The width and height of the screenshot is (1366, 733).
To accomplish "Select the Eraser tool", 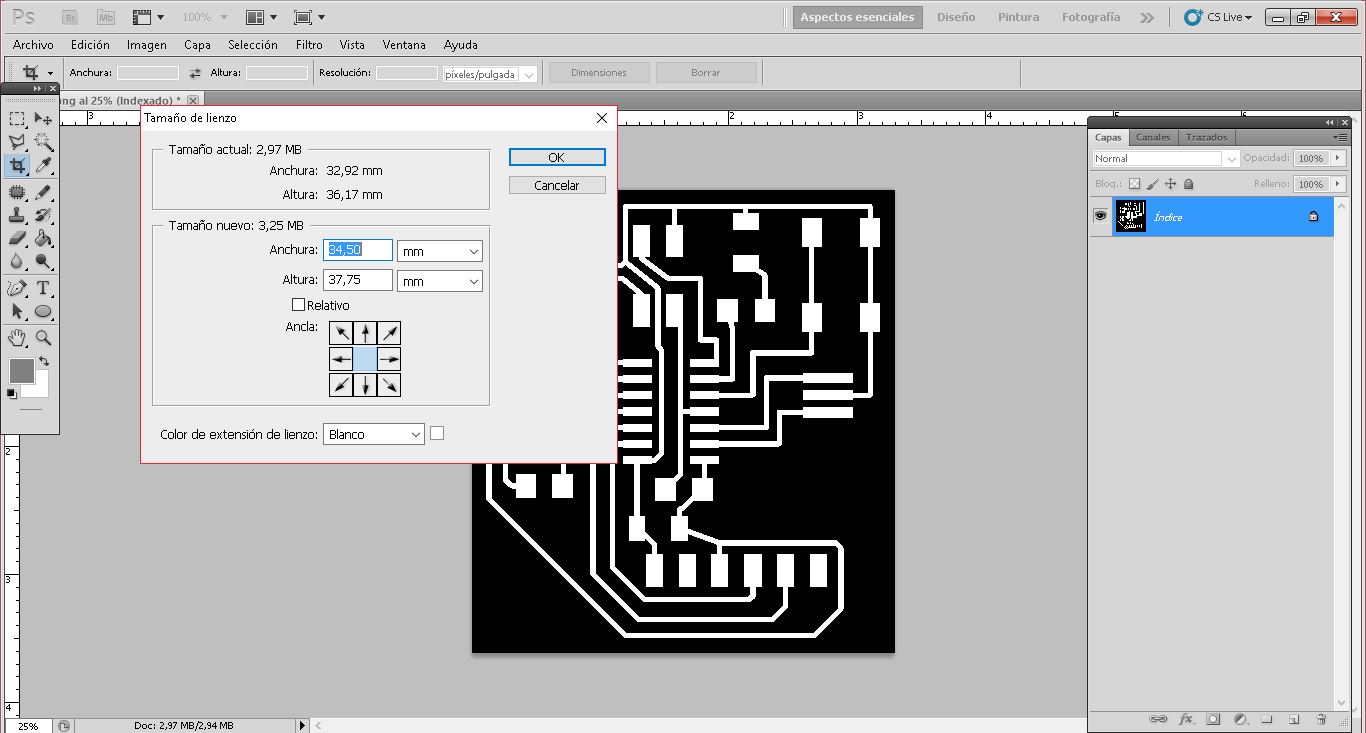I will [x=17, y=238].
